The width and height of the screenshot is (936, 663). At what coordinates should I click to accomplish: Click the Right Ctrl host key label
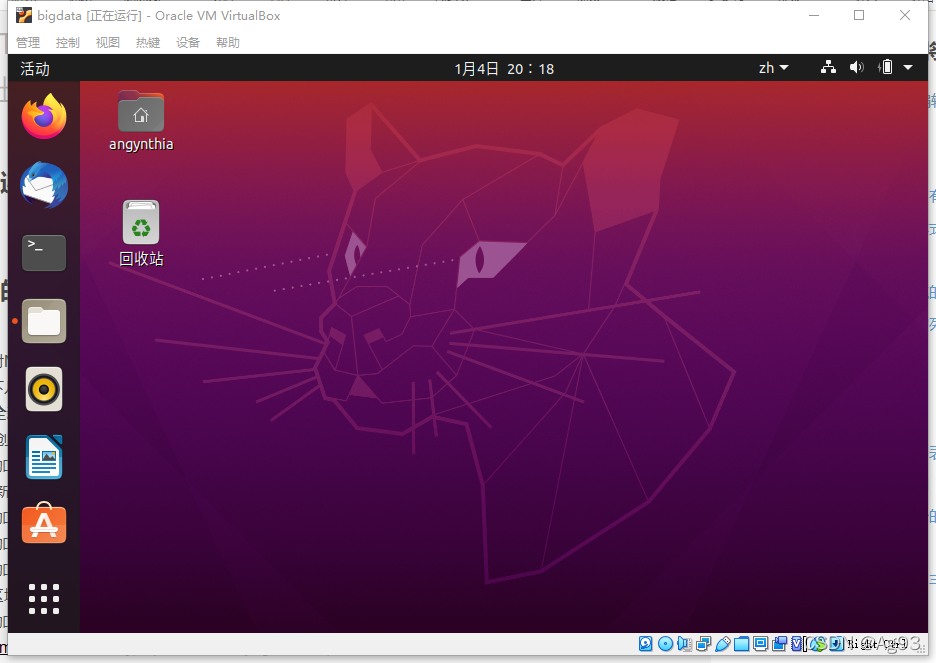pyautogui.click(x=878, y=643)
